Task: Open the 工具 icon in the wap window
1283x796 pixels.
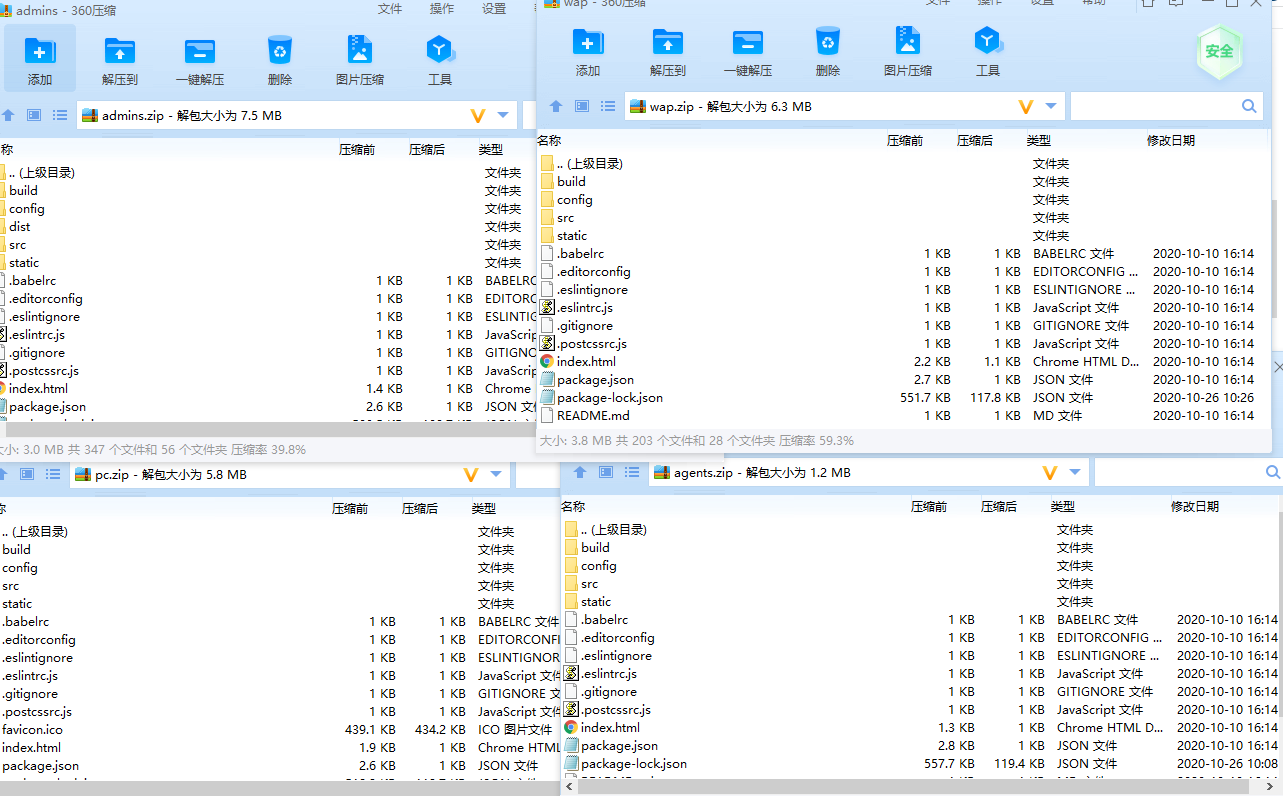Action: (x=987, y=44)
